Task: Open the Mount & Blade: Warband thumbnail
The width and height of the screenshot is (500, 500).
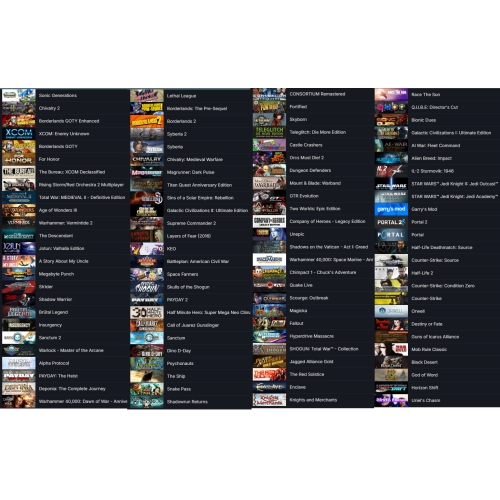Action: point(269,183)
